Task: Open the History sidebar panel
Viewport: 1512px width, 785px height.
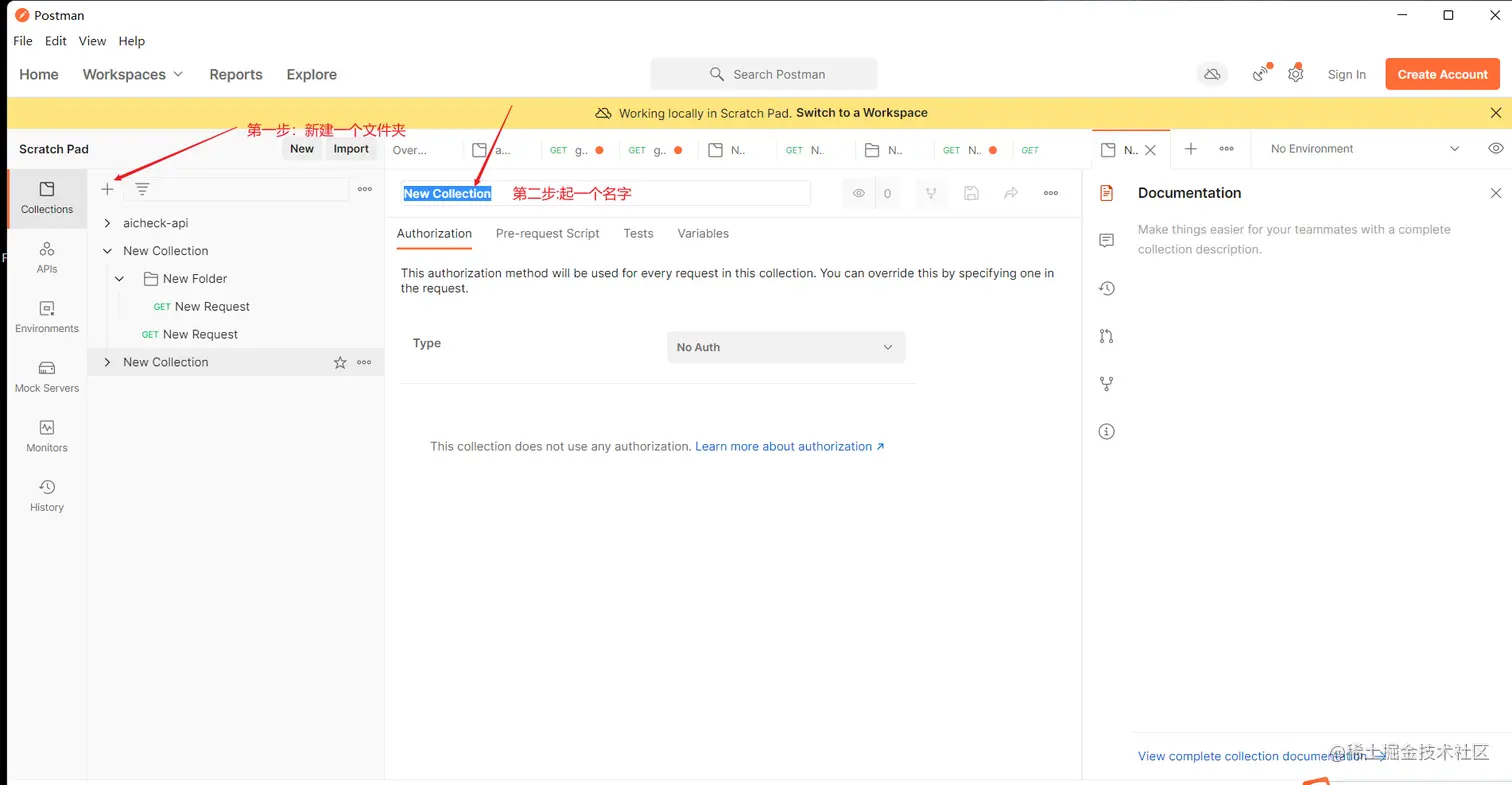Action: click(x=47, y=496)
